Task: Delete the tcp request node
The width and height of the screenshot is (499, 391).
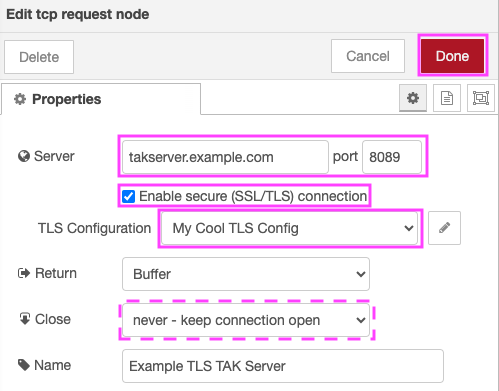Action: [x=39, y=57]
